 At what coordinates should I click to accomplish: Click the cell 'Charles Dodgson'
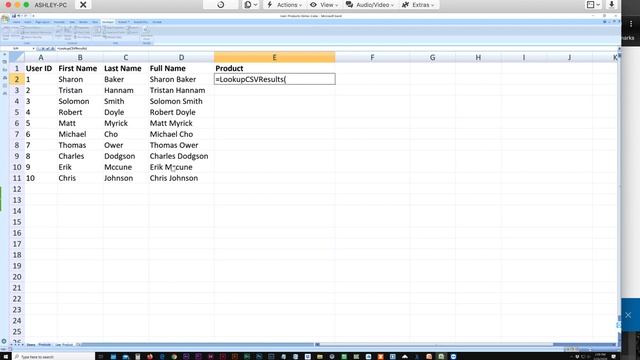click(x=181, y=156)
